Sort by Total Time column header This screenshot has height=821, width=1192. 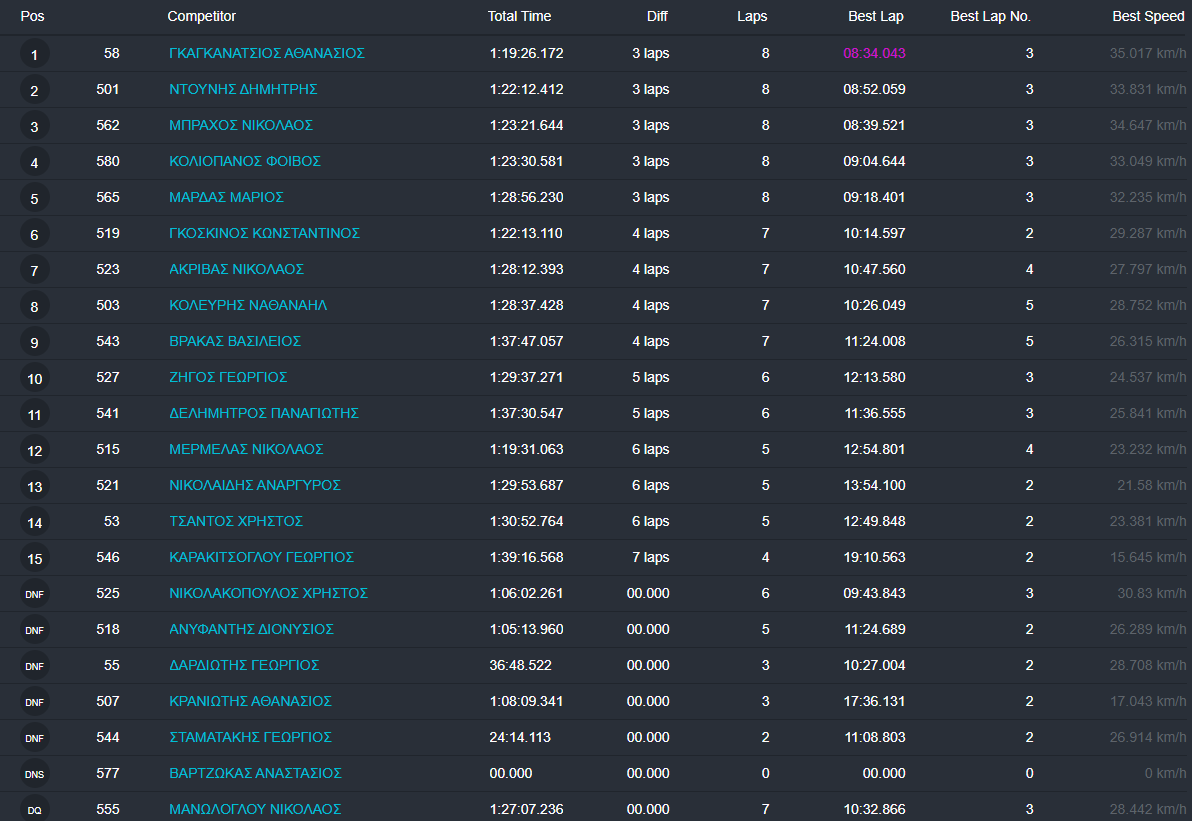(x=519, y=16)
